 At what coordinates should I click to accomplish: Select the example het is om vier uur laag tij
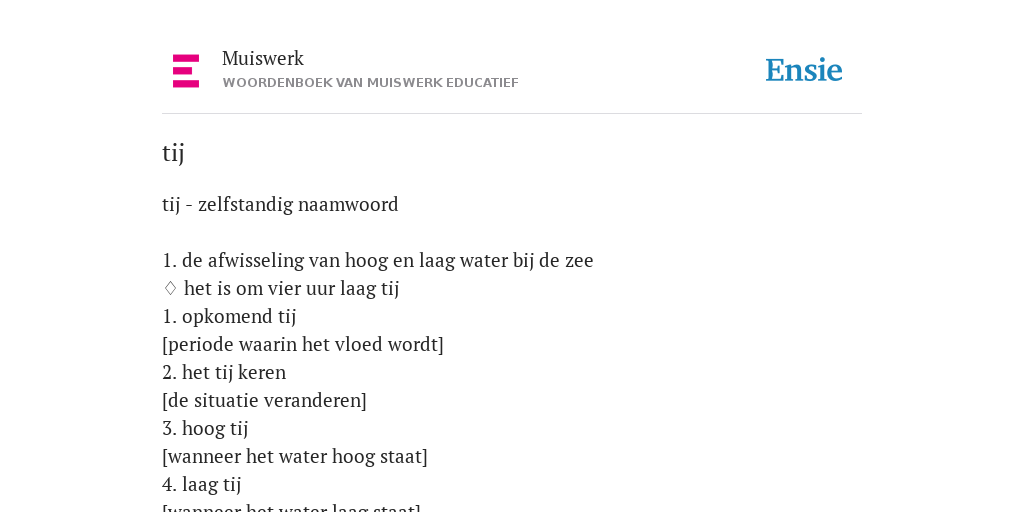(291, 288)
